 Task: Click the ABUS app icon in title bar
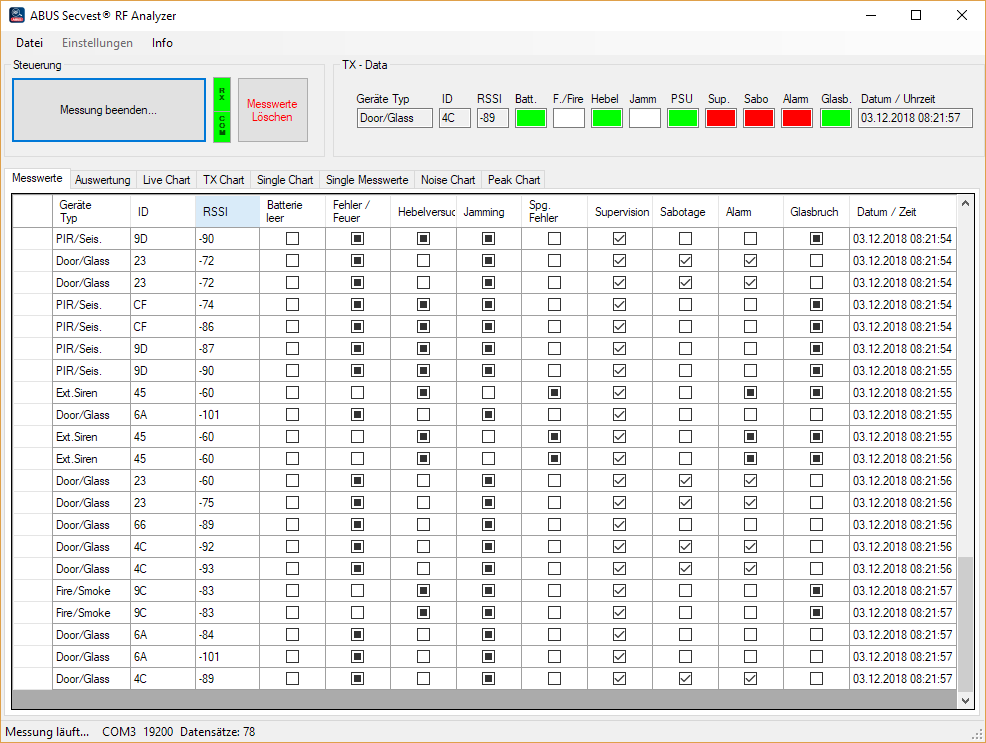click(17, 15)
